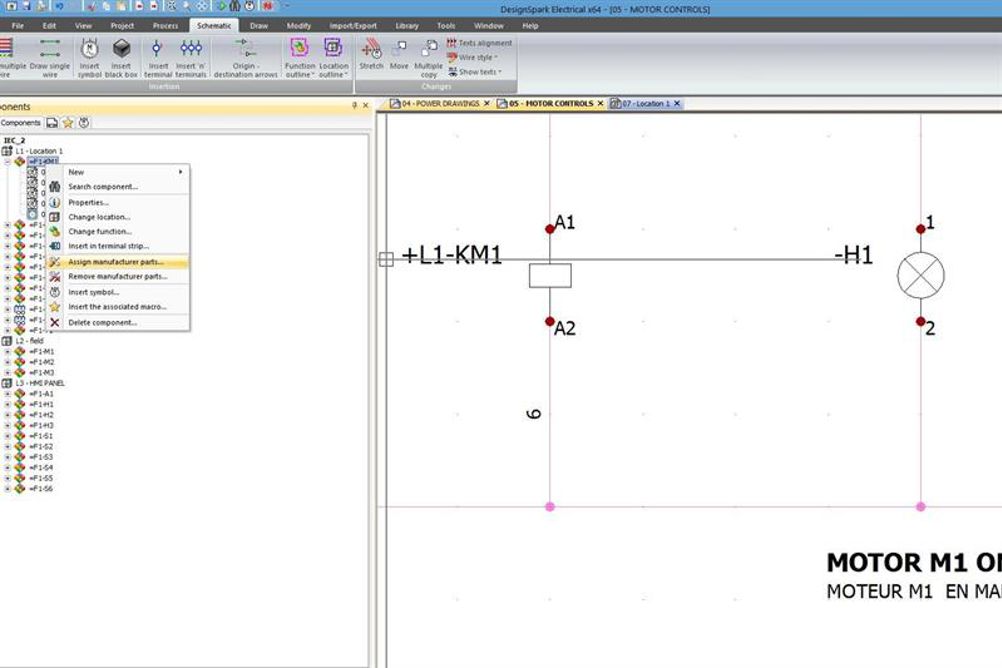The width and height of the screenshot is (1002, 668).
Task: Click the -H1 lamp symbol in schematic
Action: tap(920, 276)
